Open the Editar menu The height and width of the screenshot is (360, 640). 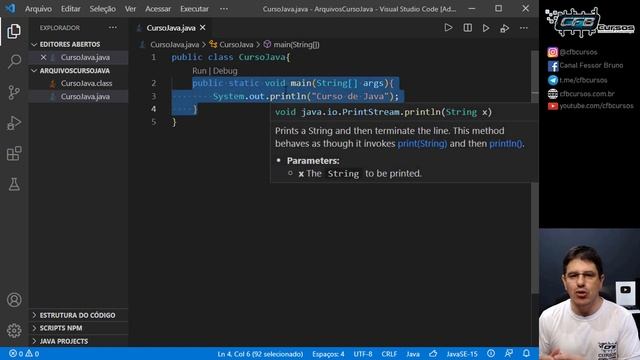pos(71,9)
